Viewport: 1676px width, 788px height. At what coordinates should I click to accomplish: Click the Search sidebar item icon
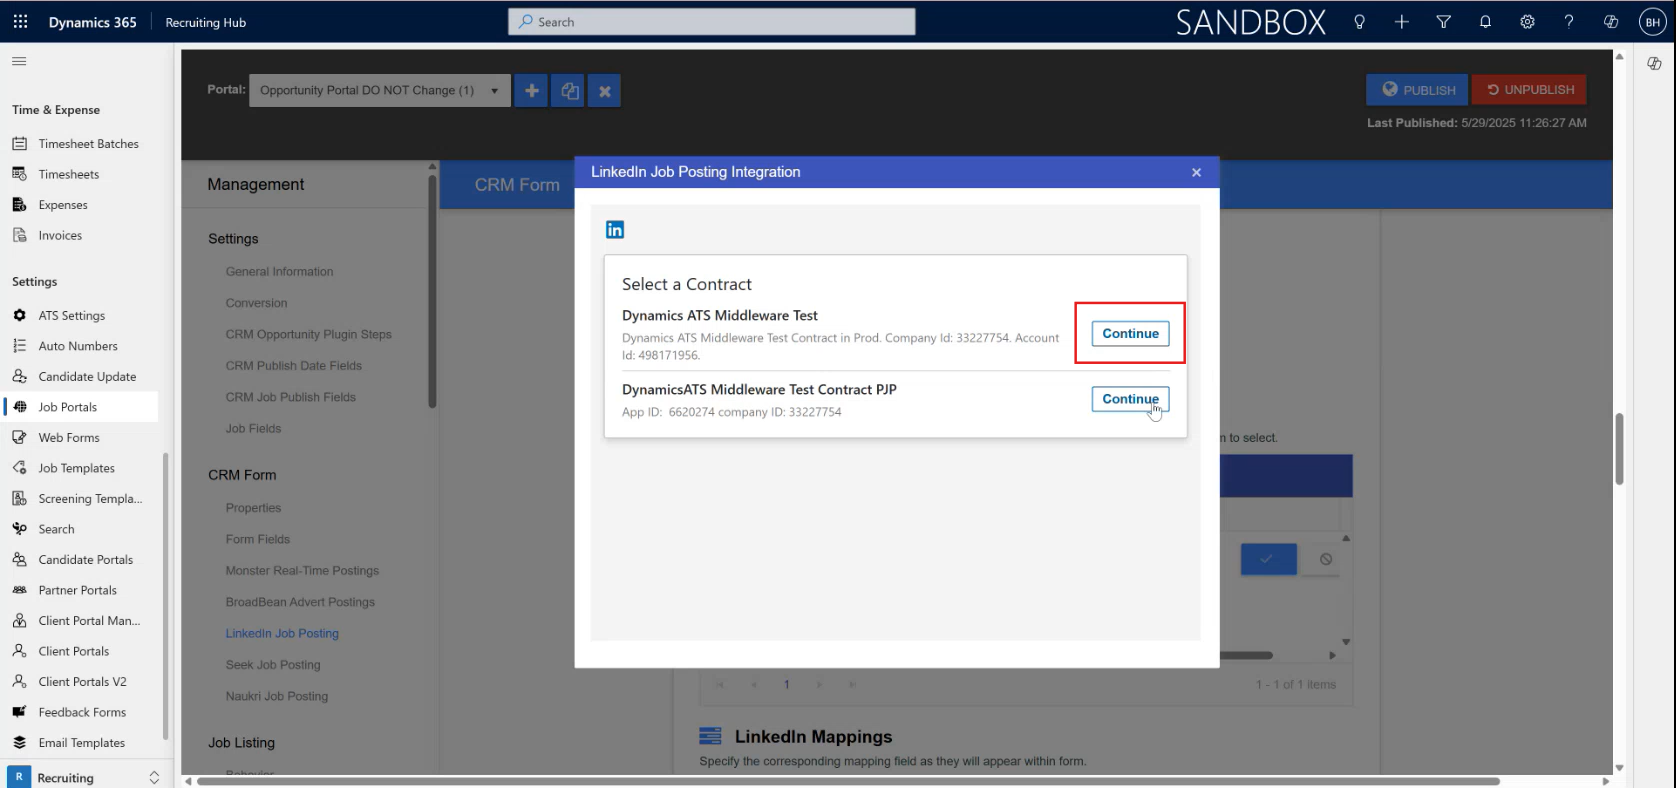point(19,529)
